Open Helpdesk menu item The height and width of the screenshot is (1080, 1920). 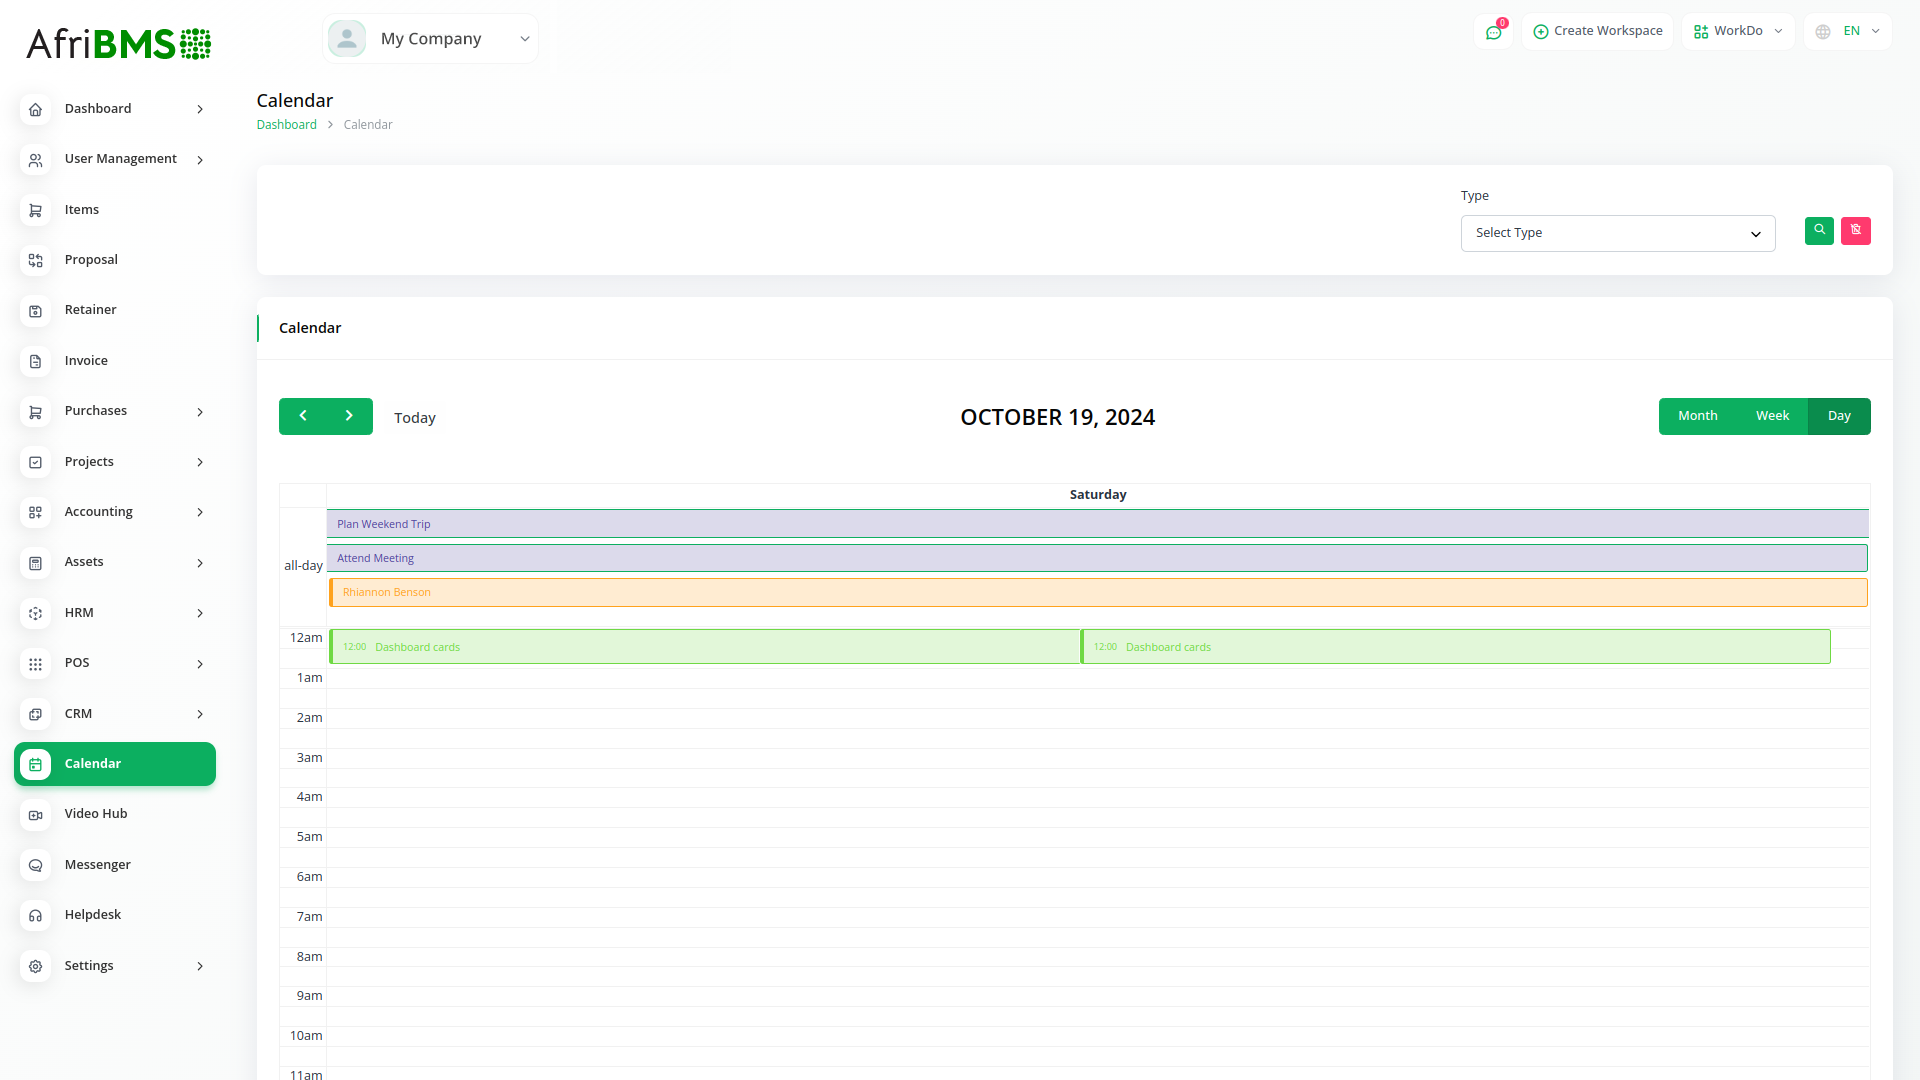pyautogui.click(x=115, y=915)
